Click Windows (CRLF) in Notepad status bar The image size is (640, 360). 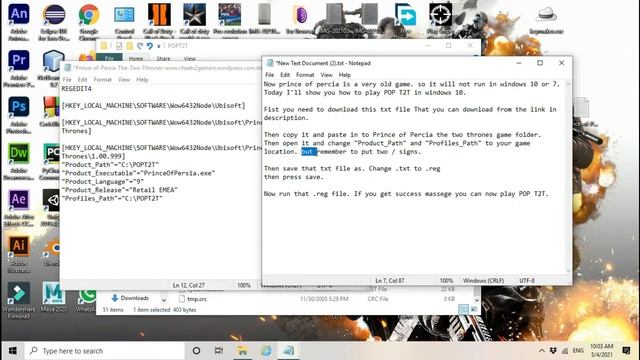(483, 280)
